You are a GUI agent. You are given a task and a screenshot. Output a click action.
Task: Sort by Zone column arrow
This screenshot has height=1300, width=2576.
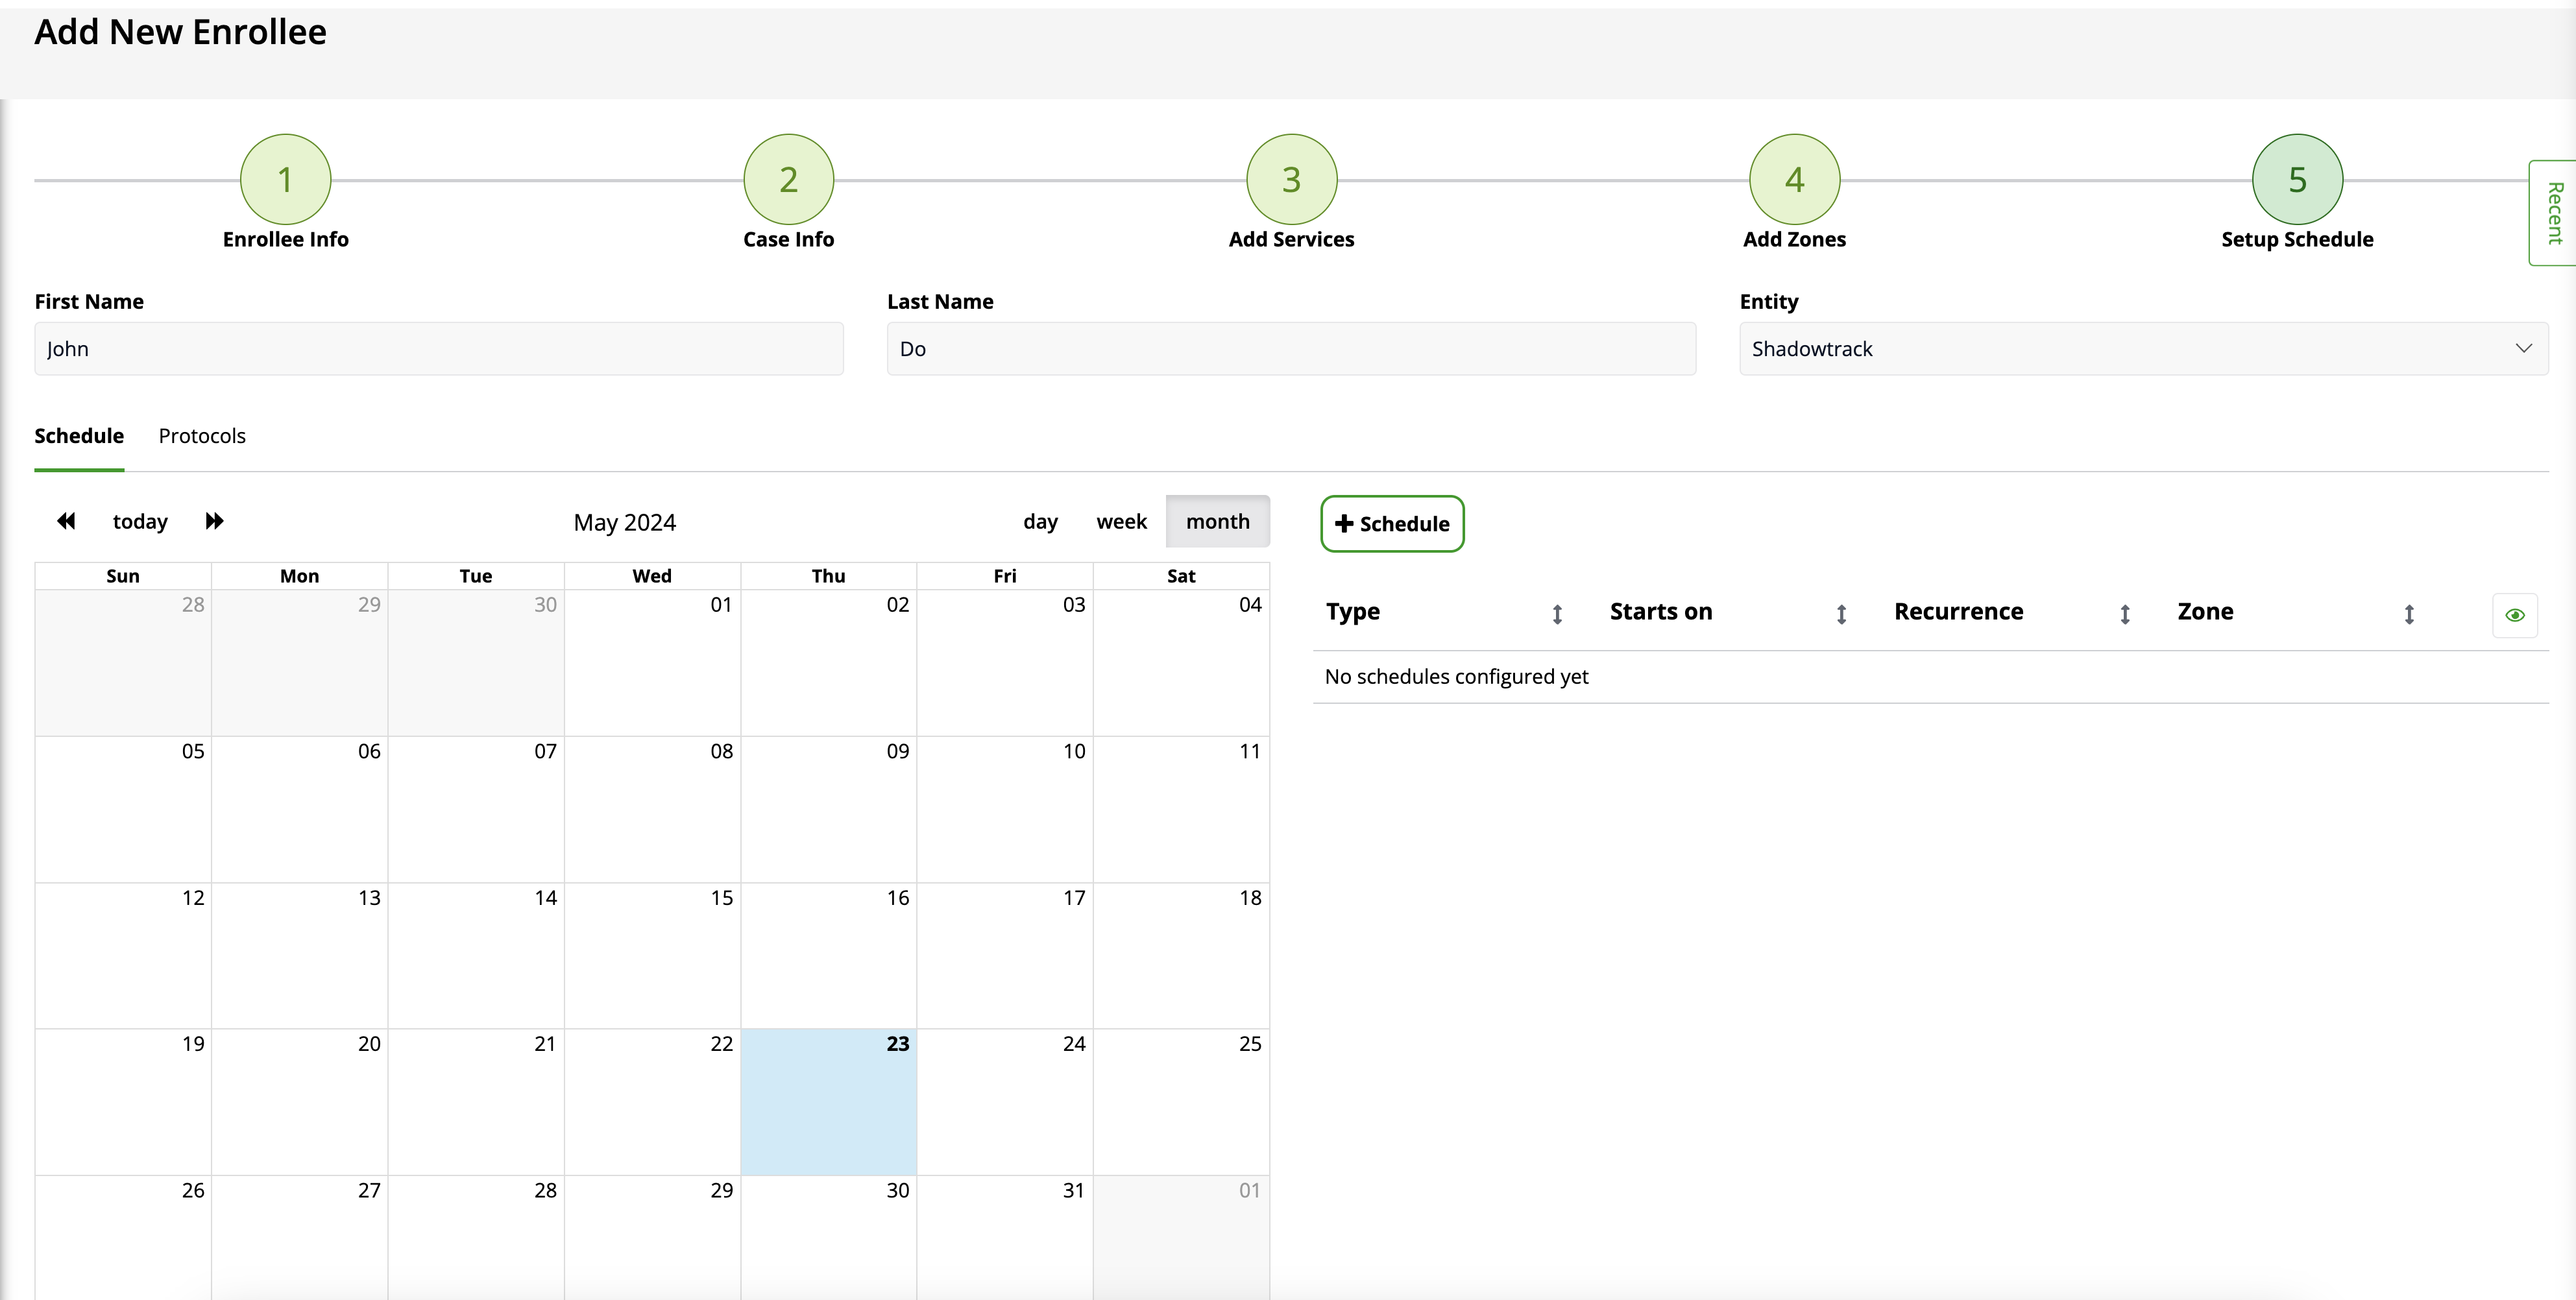tap(2409, 614)
